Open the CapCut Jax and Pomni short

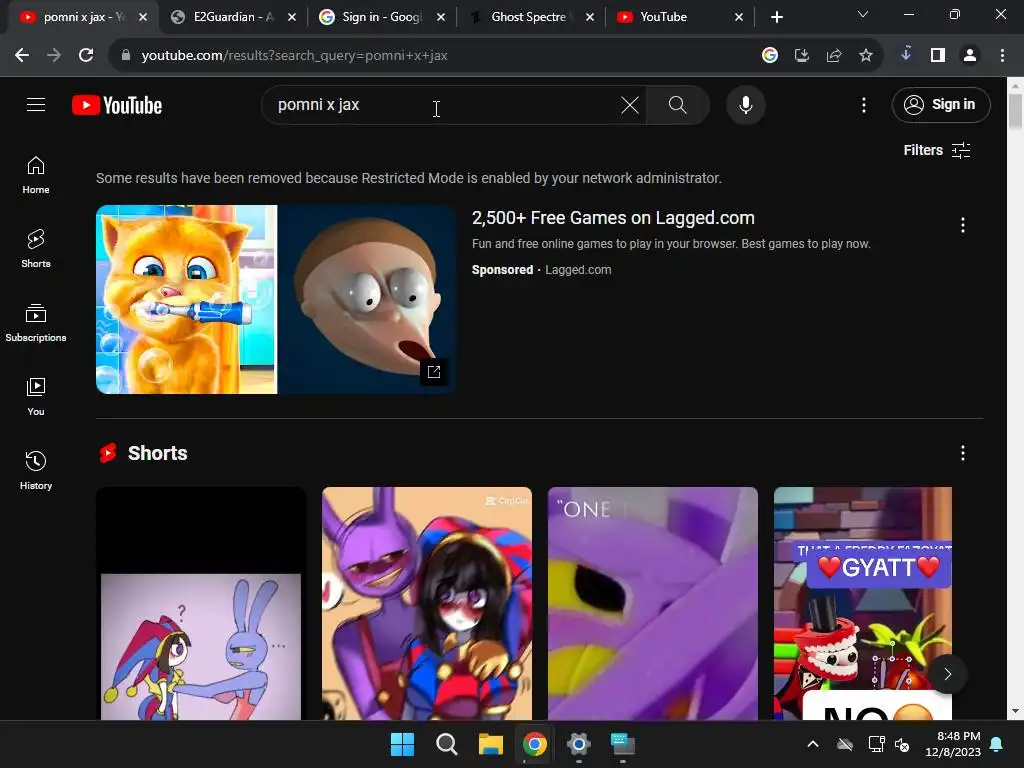tap(427, 603)
